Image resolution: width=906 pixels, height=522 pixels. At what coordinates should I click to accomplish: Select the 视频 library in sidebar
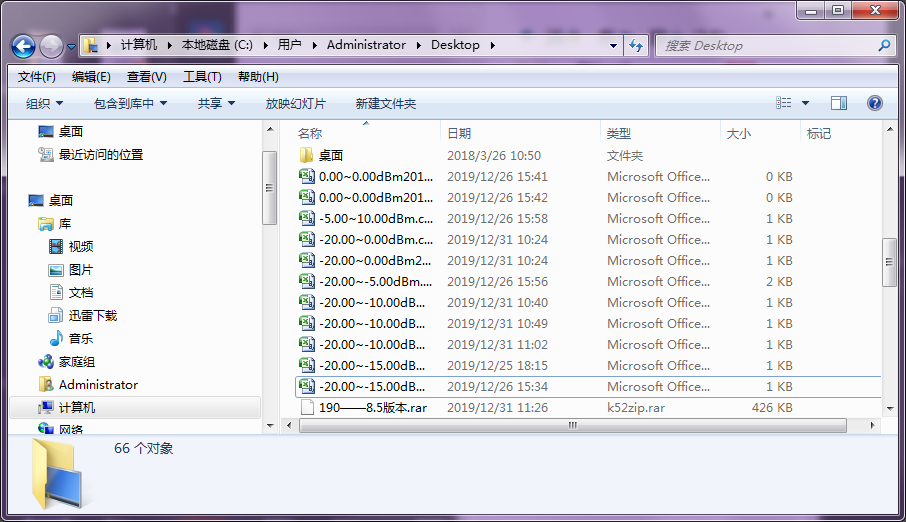[x=80, y=247]
